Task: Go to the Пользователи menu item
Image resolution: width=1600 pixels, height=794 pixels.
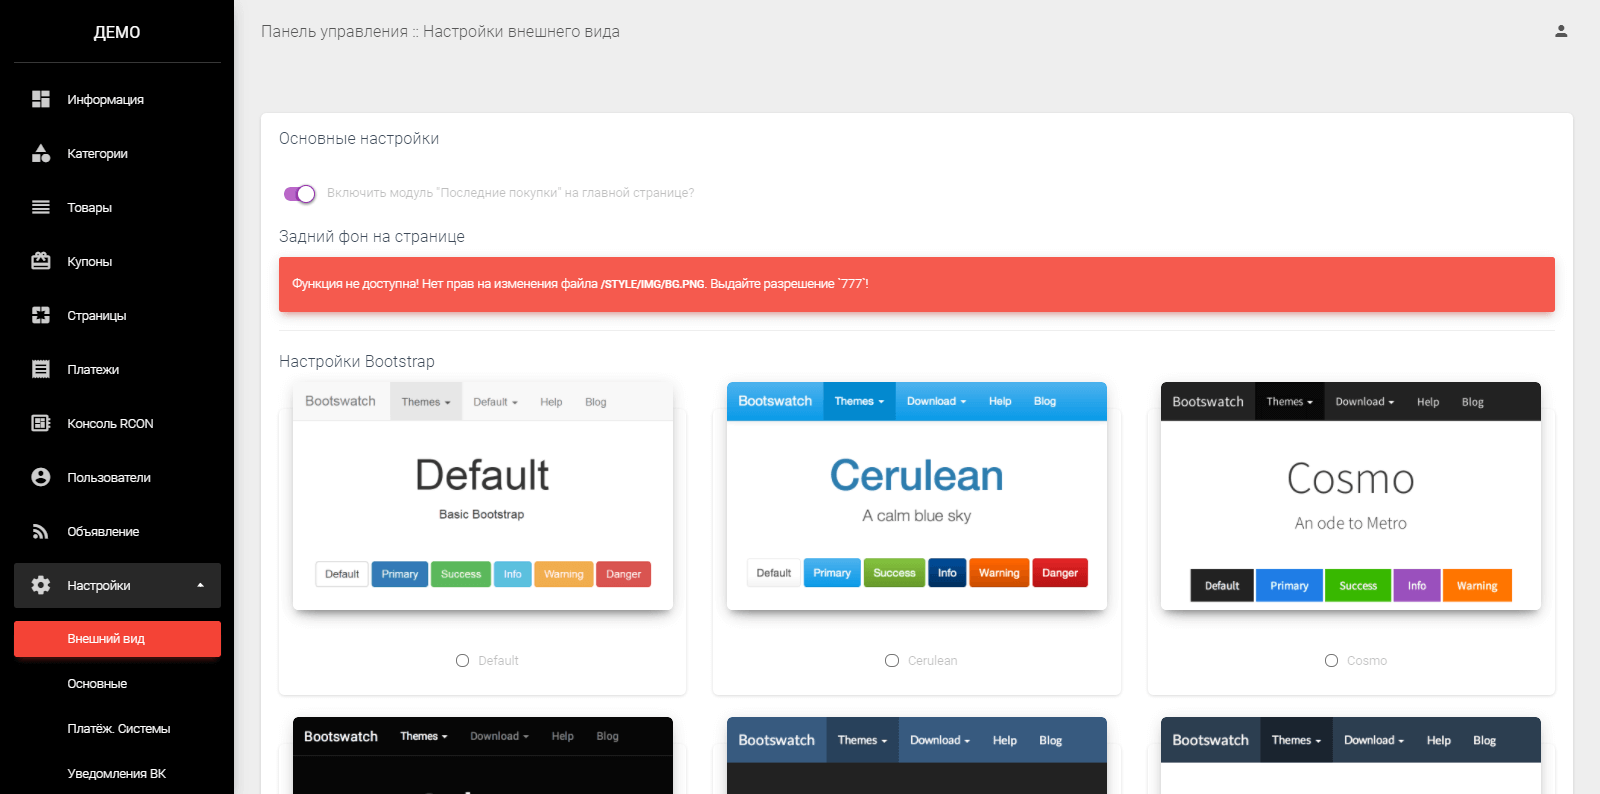Action: coord(117,477)
